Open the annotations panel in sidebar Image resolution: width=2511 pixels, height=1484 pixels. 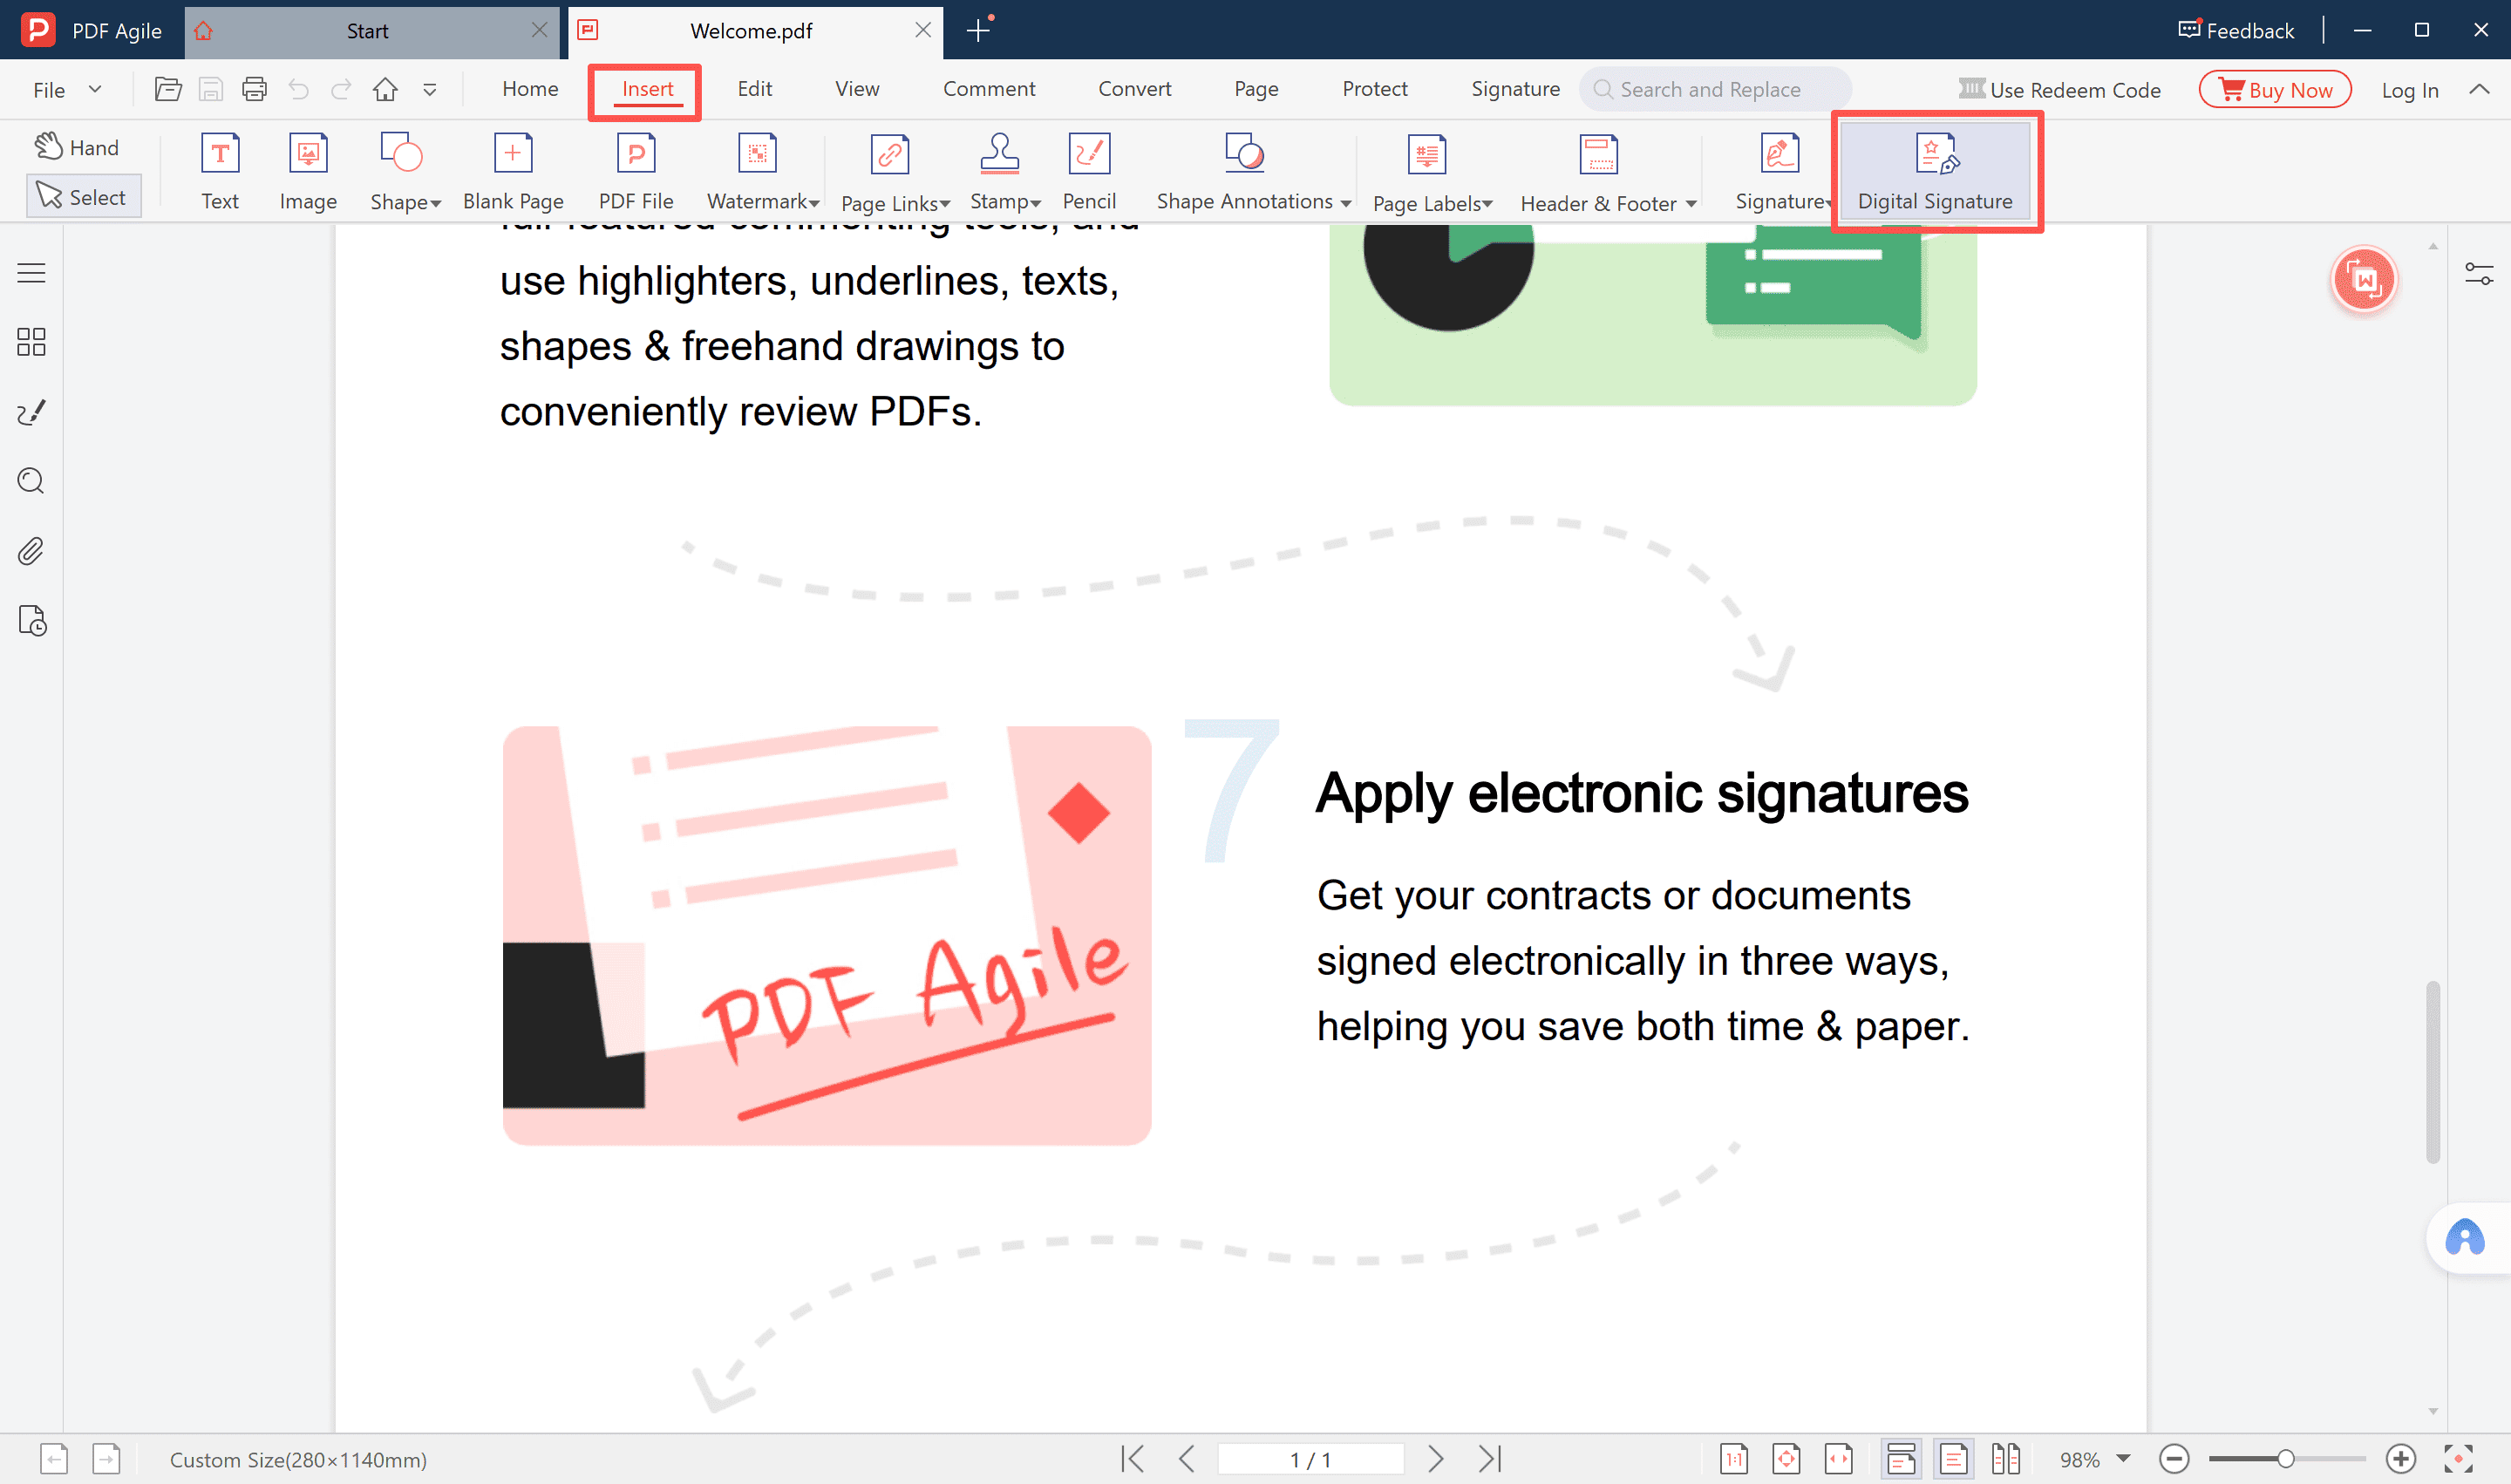point(31,412)
